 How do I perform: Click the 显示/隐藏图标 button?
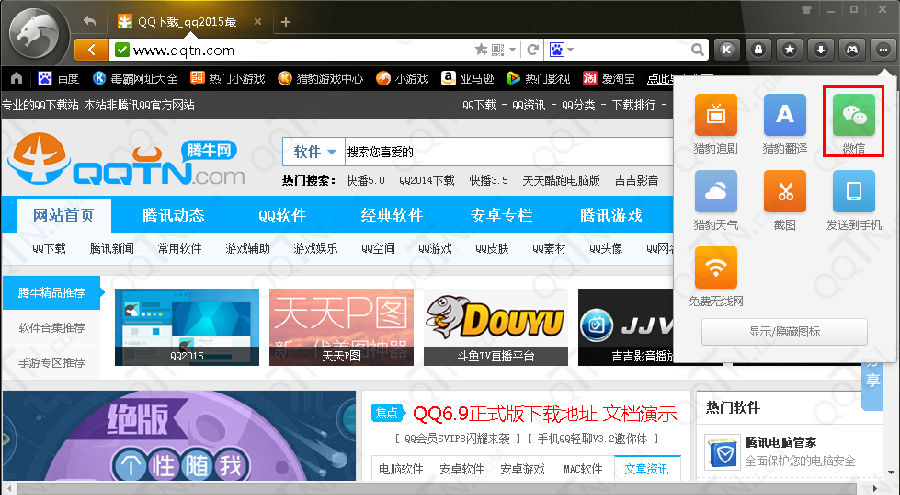[784, 331]
